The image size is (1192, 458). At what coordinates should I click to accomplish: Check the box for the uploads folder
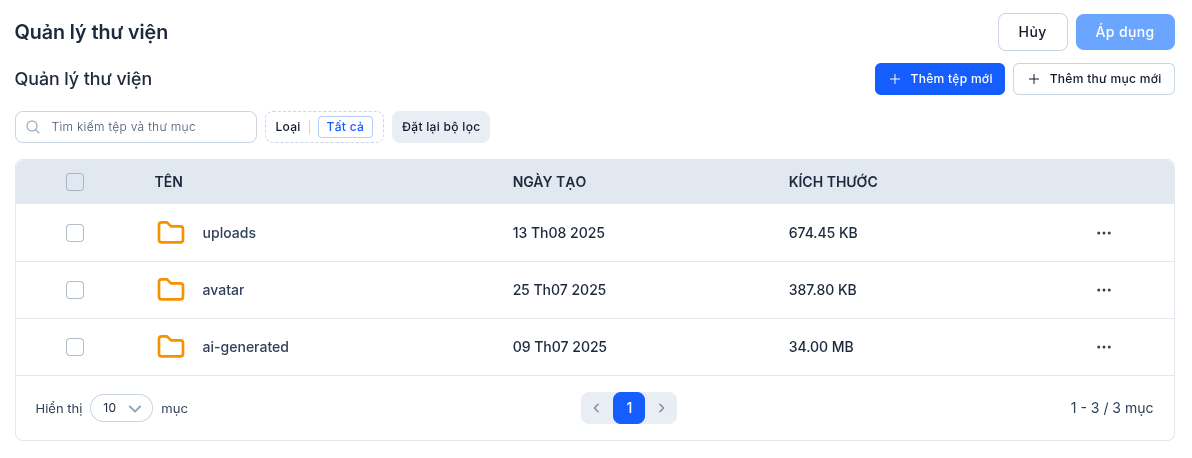point(75,233)
